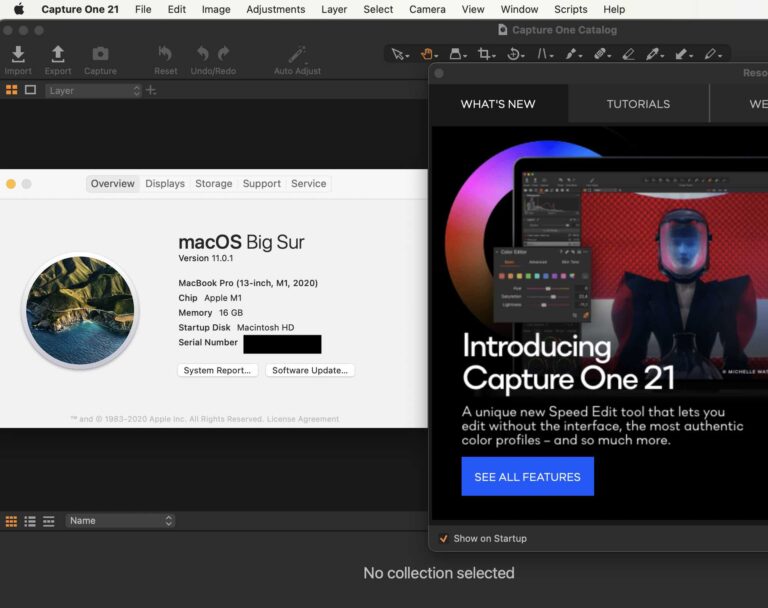Open the Layer selection dropdown
The image size is (768, 608).
pos(94,91)
